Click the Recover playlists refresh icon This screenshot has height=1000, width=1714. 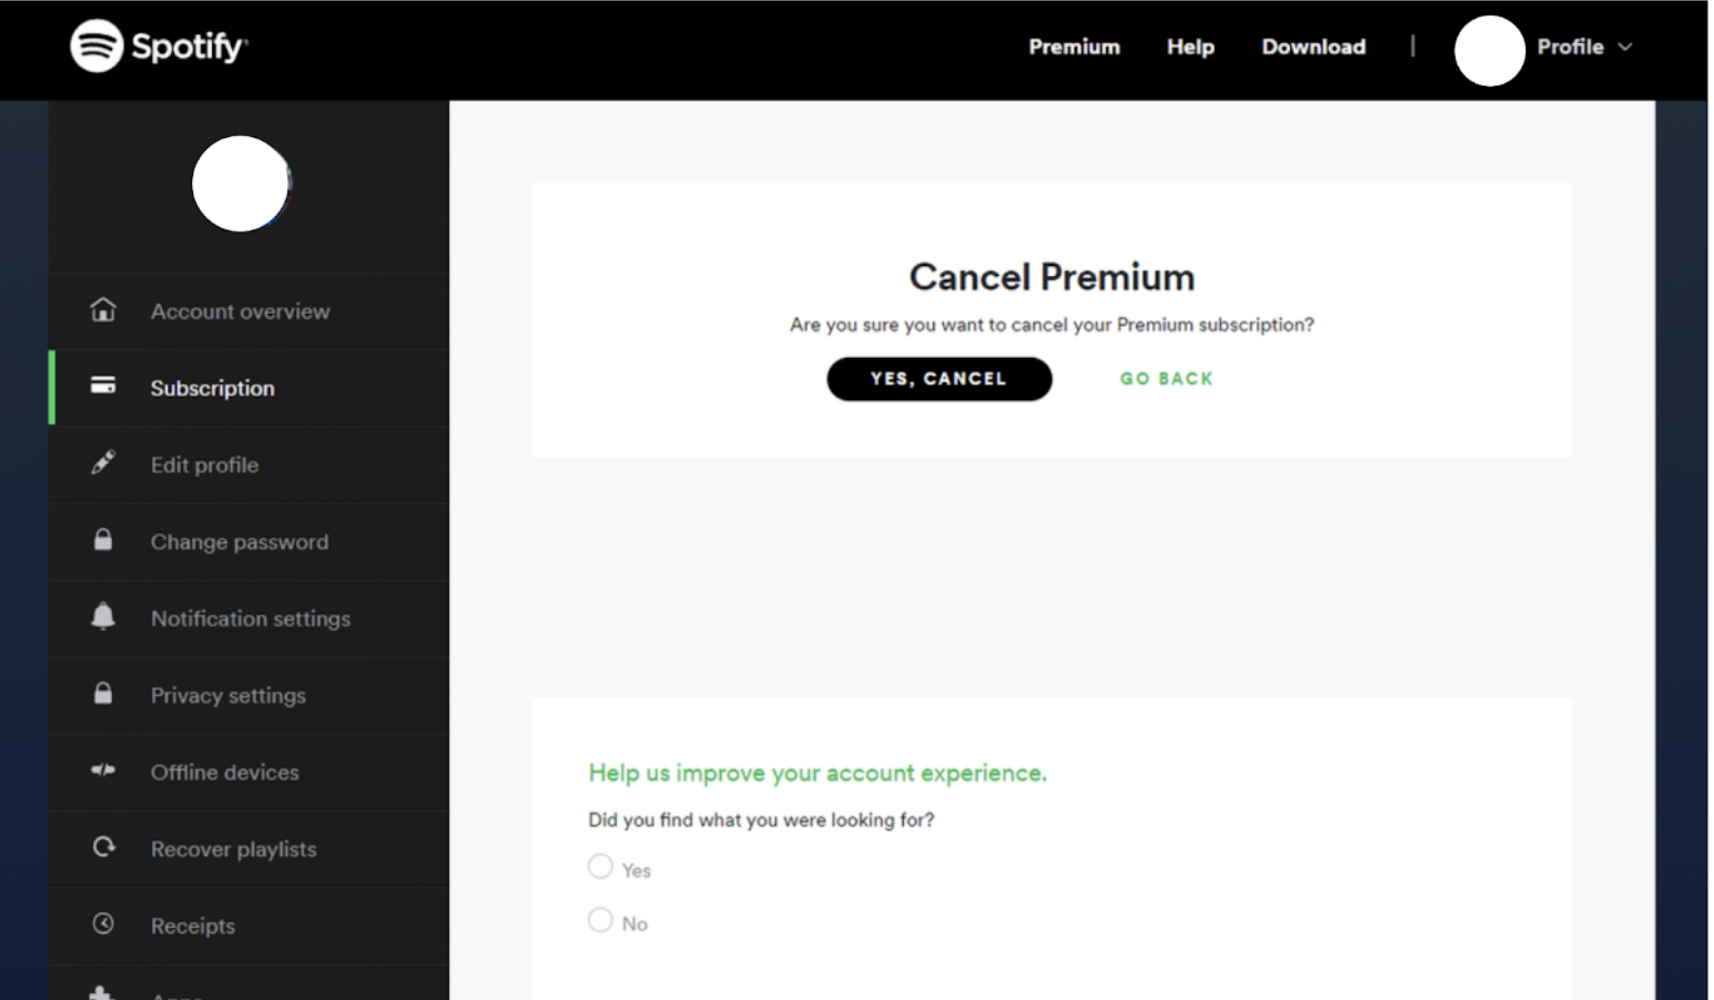pos(103,847)
